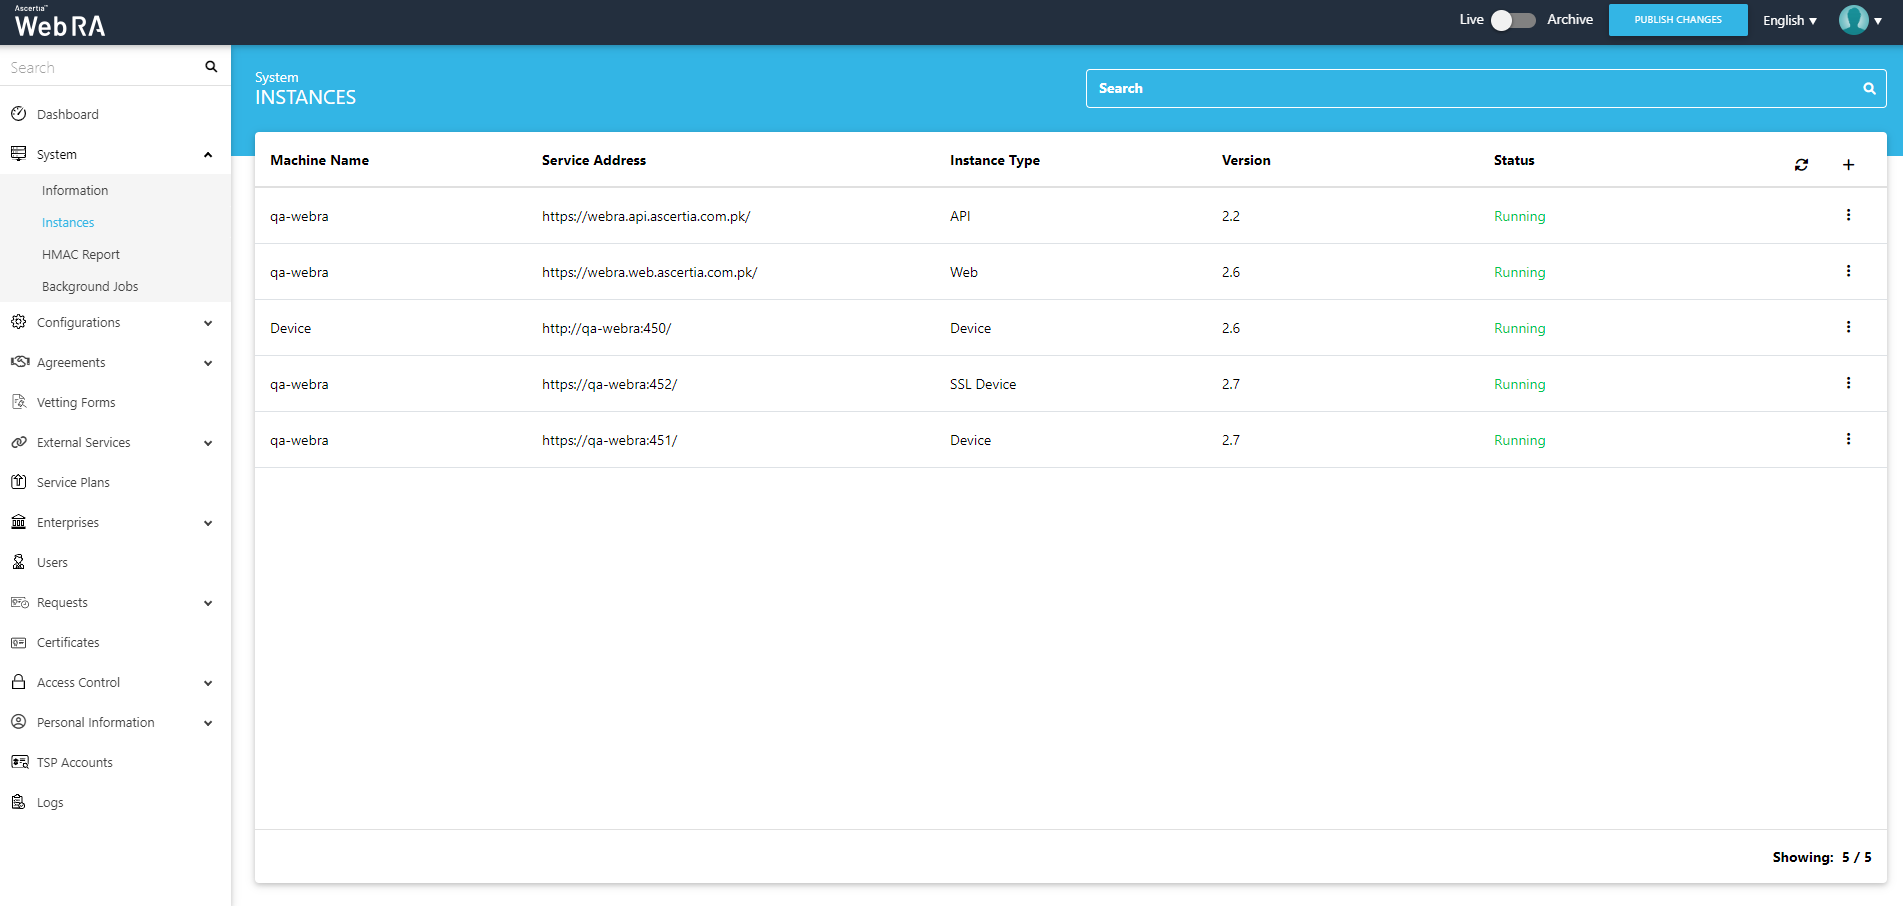
Task: Open Certificates from the sidebar
Action: click(x=68, y=643)
